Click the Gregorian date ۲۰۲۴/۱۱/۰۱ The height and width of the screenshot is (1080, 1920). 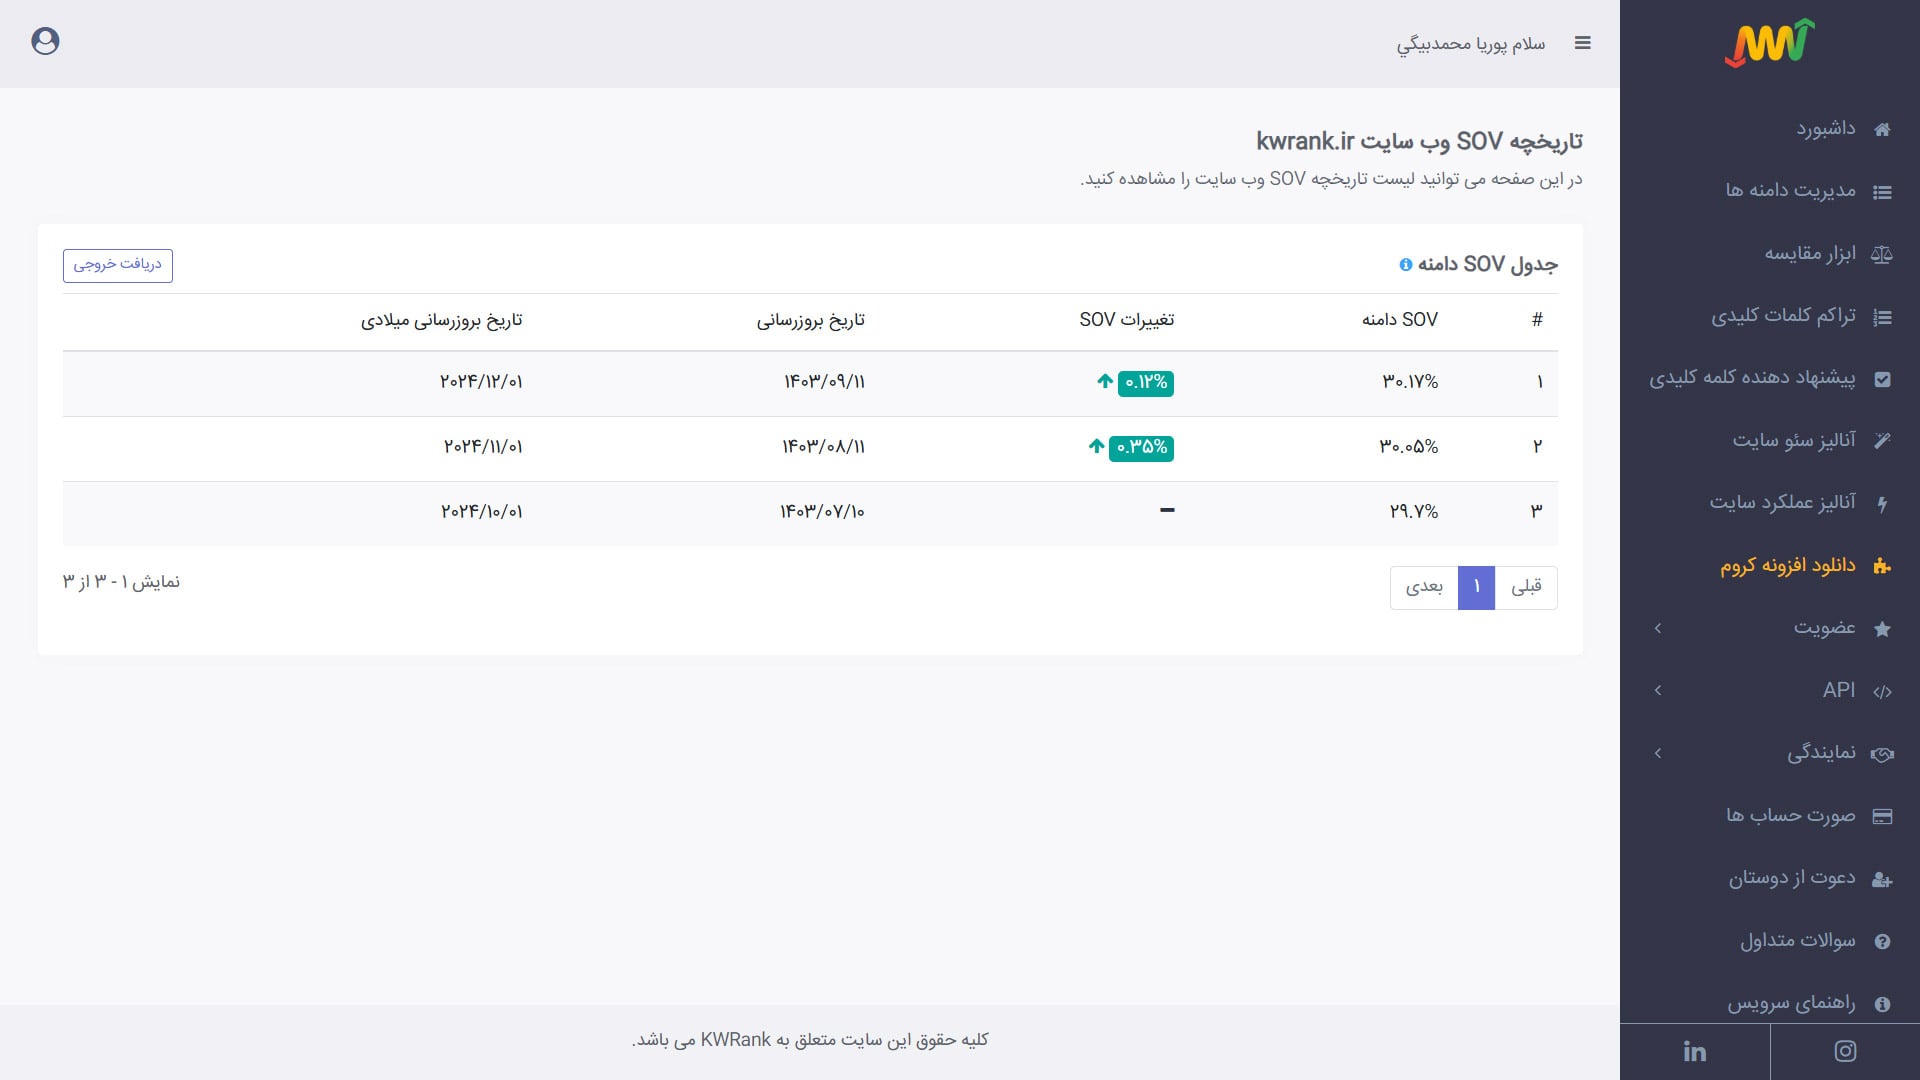click(483, 447)
